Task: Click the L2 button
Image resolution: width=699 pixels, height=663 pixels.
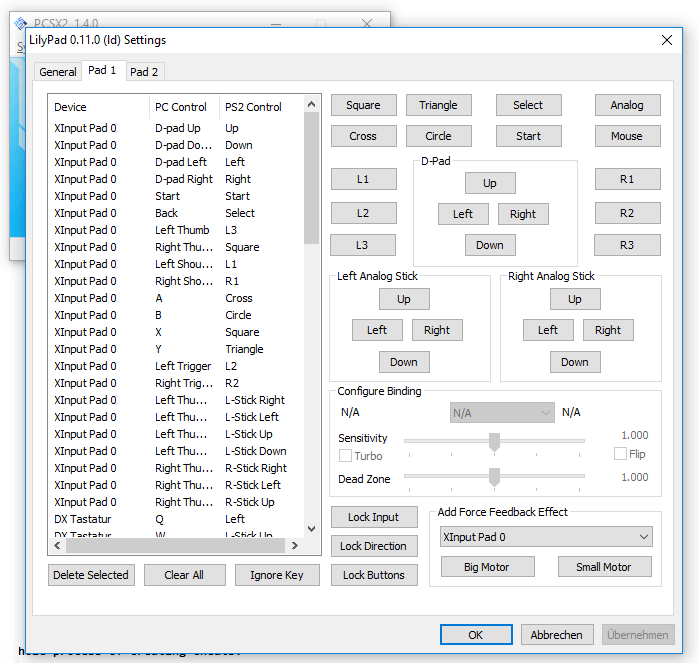Action: pos(363,213)
